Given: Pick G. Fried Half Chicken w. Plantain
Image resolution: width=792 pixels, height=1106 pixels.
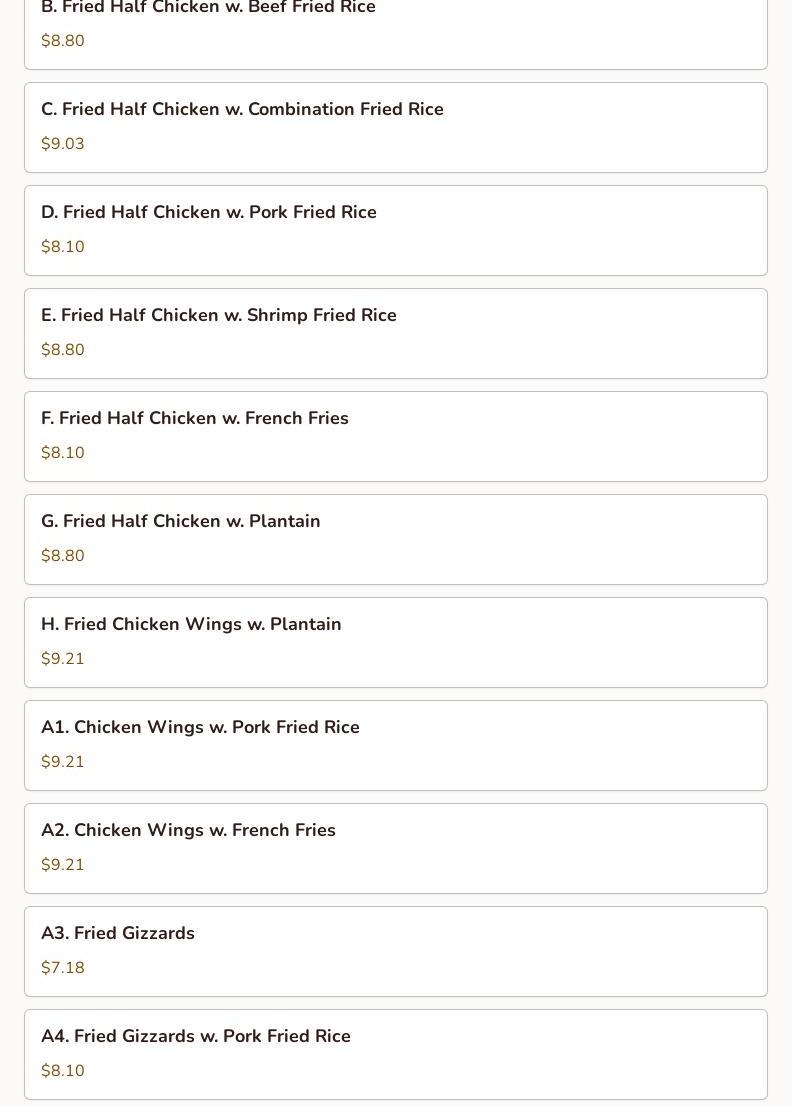Looking at the screenshot, I should (396, 540).
